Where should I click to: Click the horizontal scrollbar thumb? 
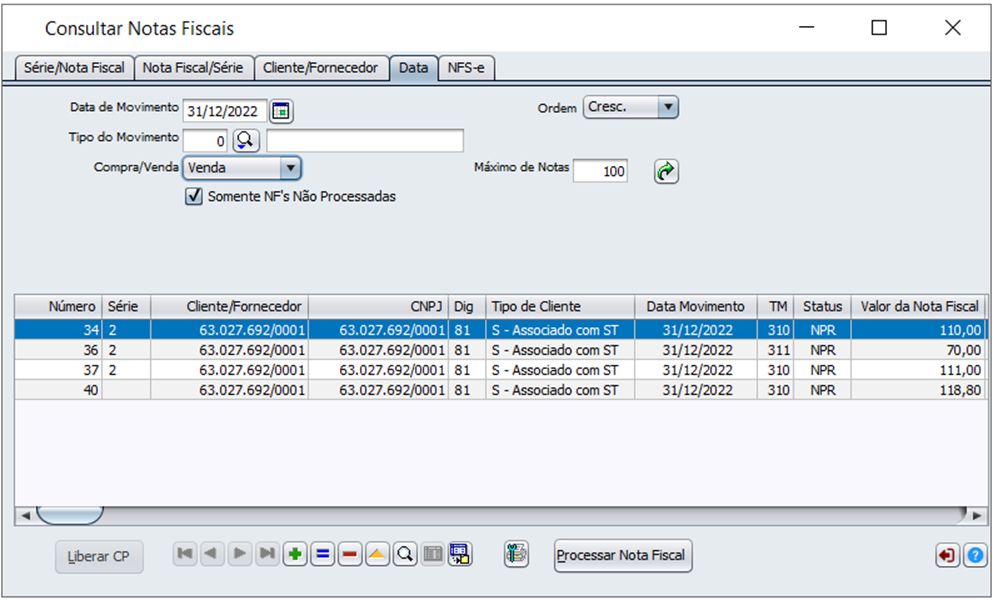[x=70, y=515]
